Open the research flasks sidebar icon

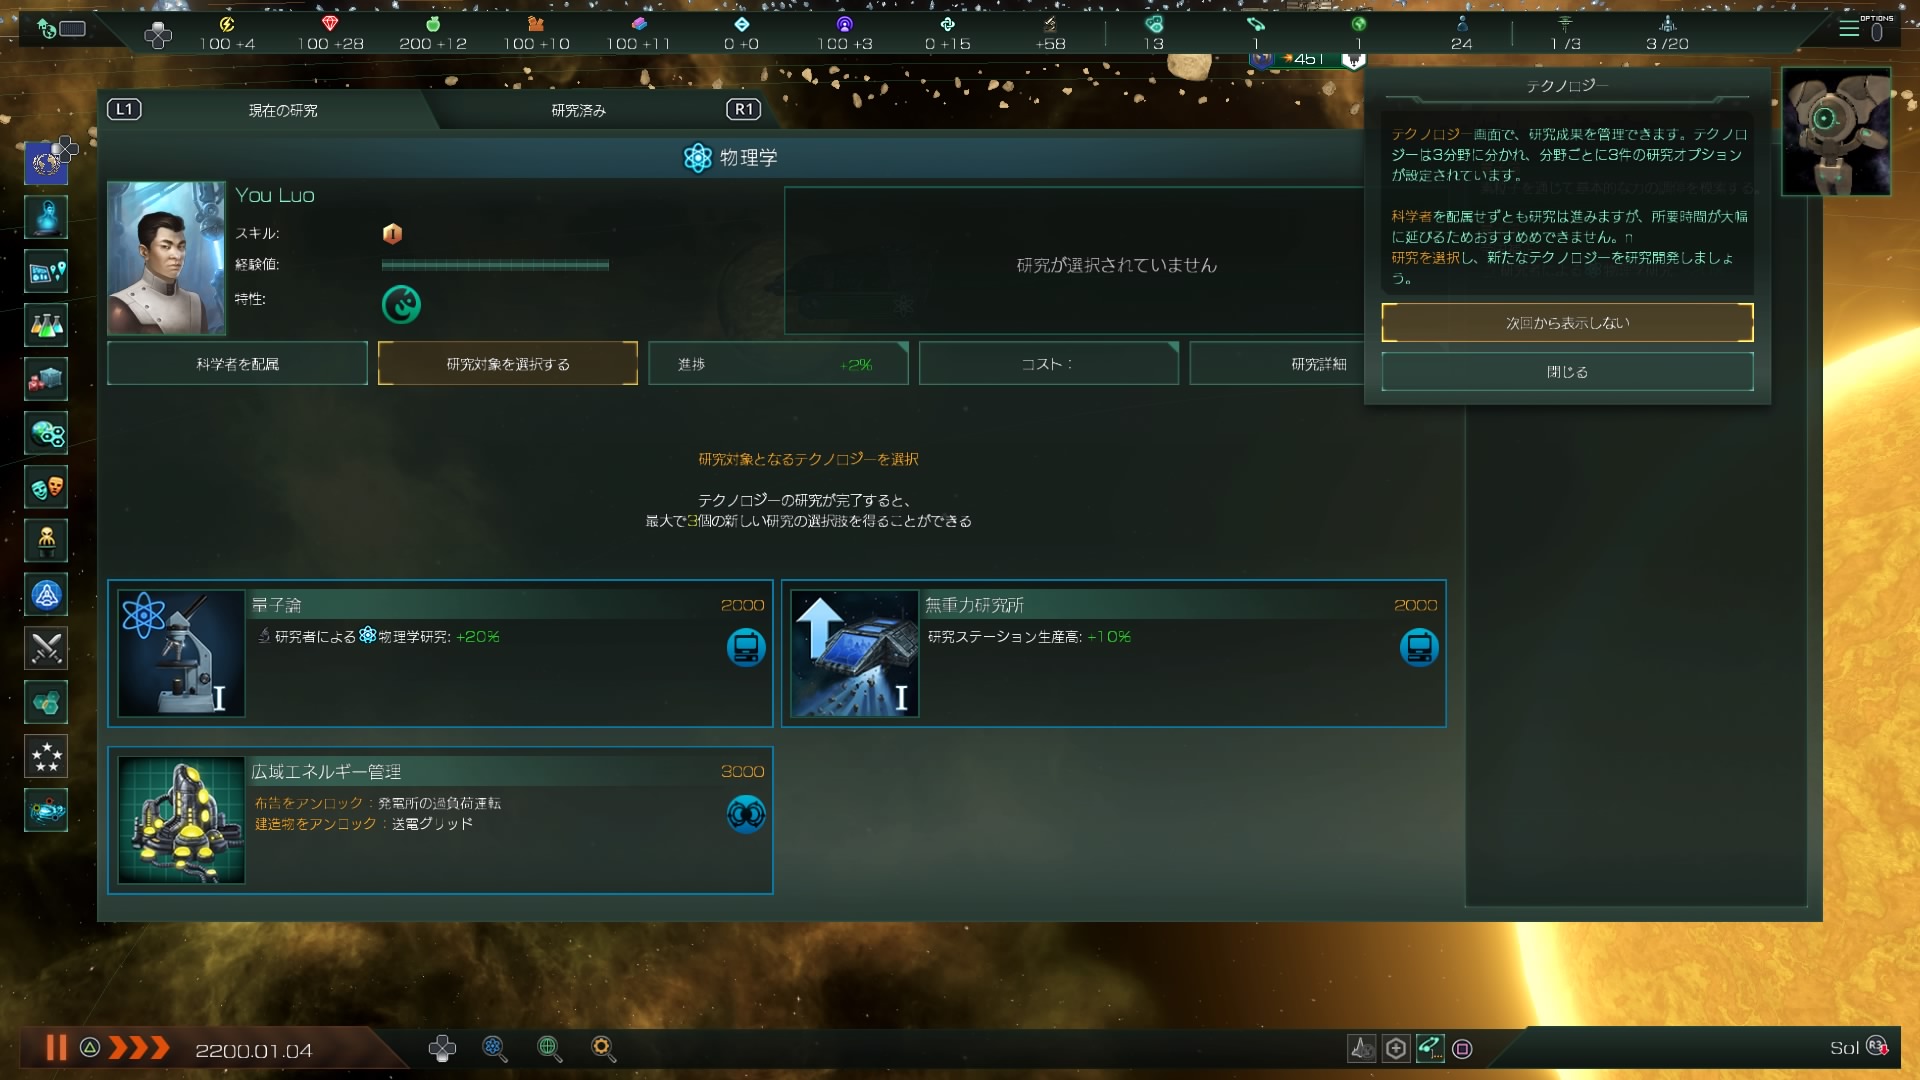tap(46, 325)
